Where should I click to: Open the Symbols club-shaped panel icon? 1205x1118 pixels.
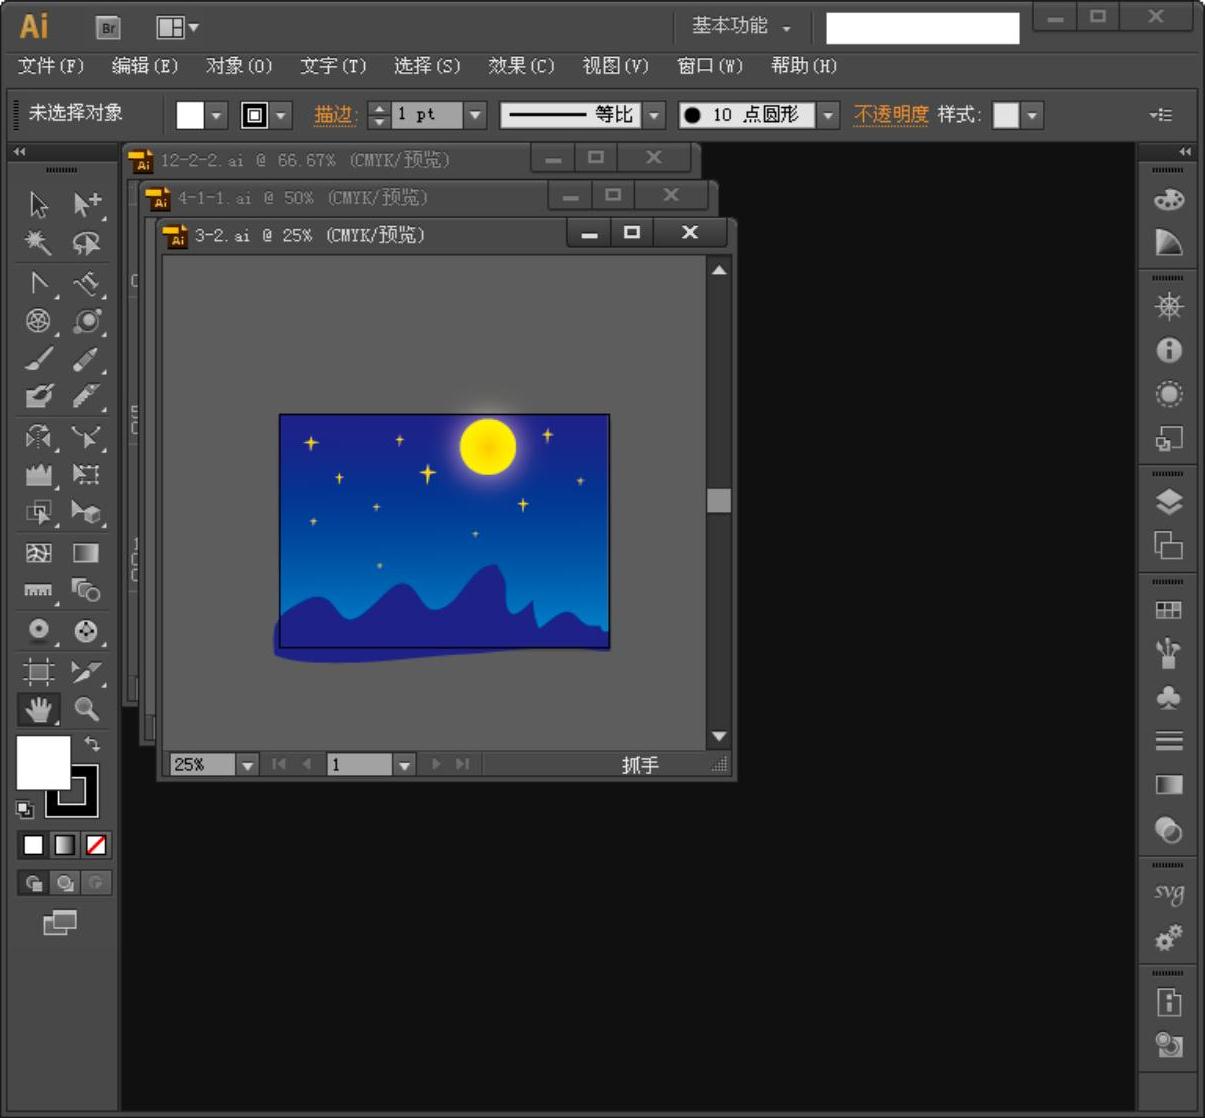tap(1168, 697)
